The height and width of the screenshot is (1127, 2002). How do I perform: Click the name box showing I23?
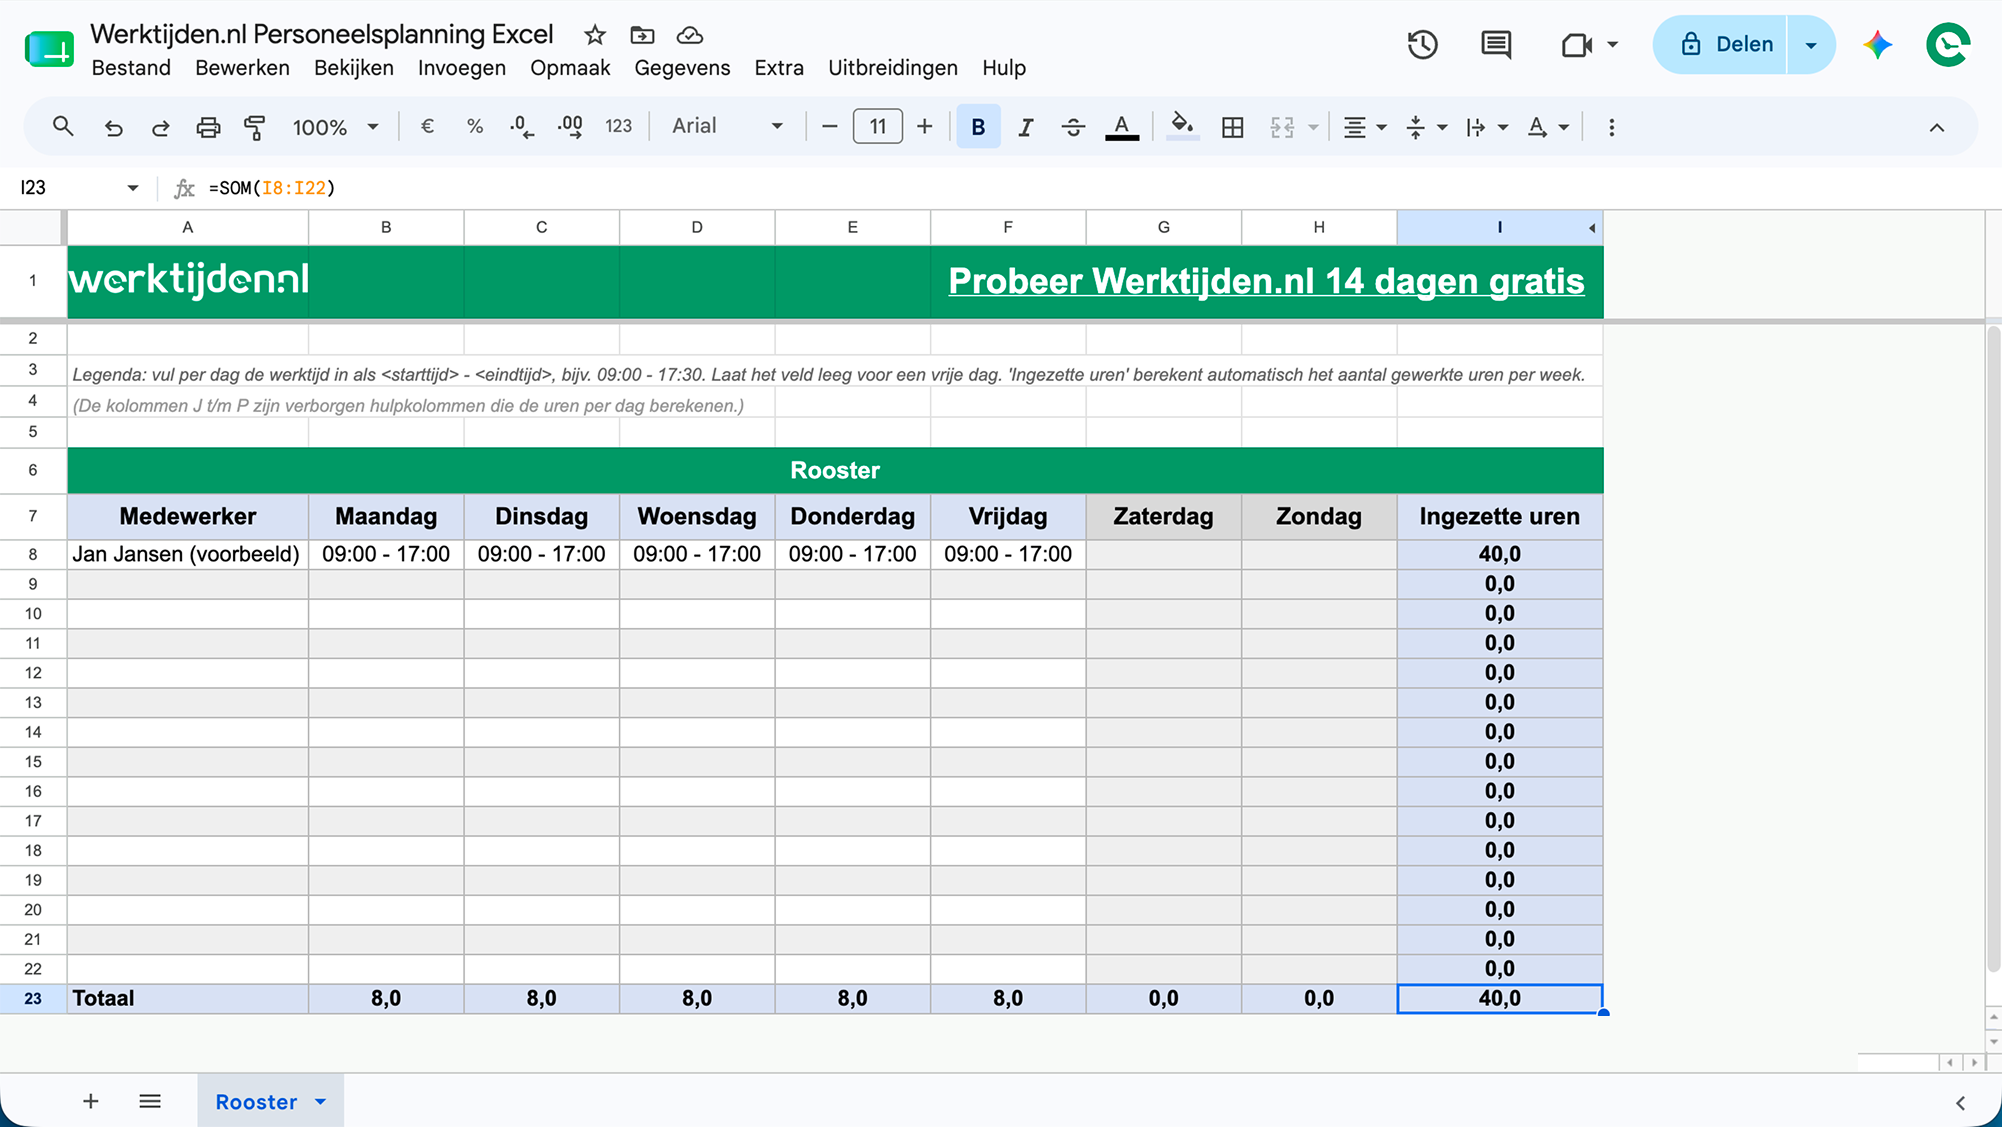pyautogui.click(x=78, y=188)
